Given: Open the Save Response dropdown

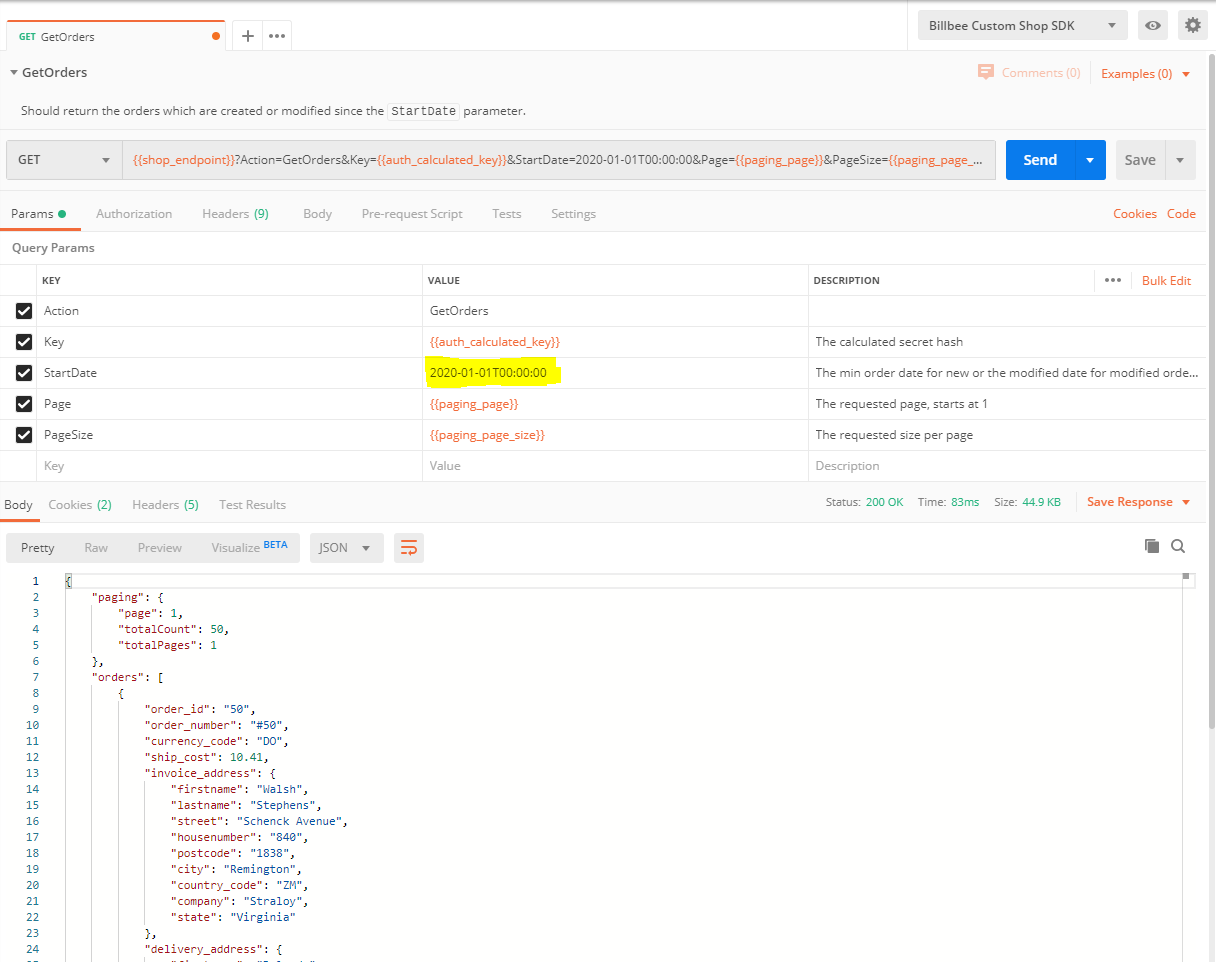Looking at the screenshot, I should [x=1139, y=502].
